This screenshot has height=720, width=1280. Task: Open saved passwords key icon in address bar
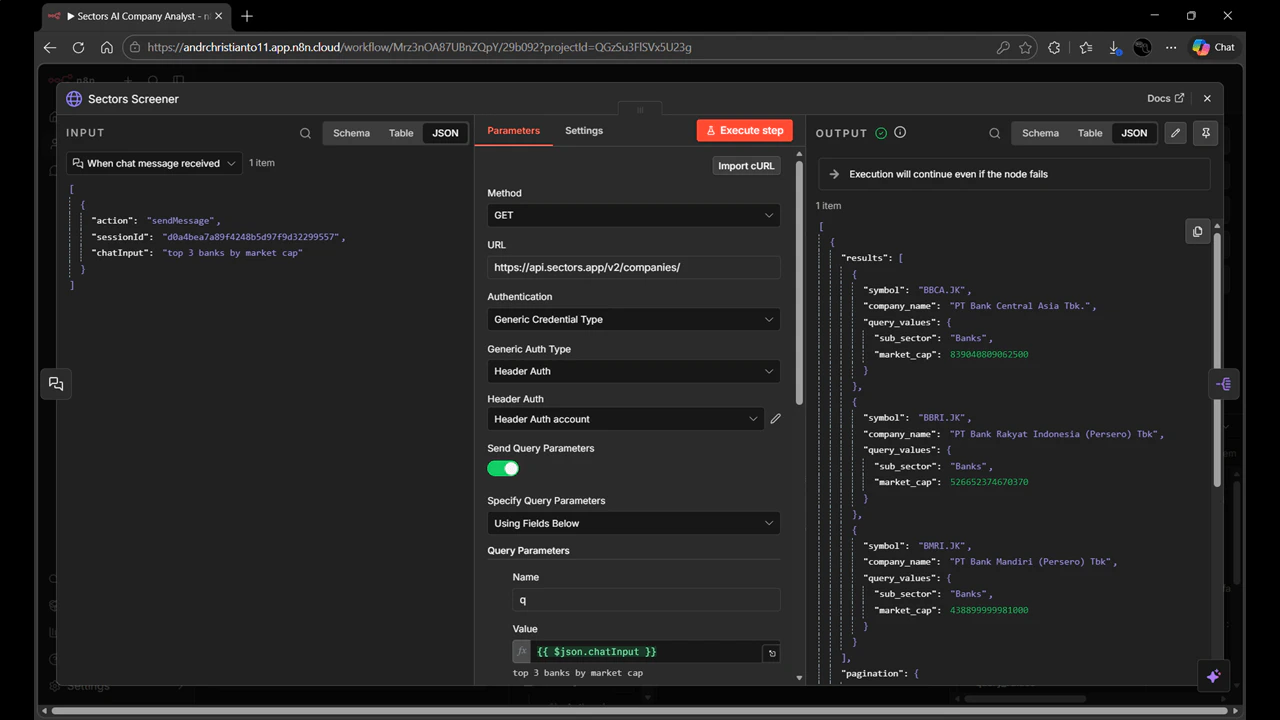pos(1003,47)
